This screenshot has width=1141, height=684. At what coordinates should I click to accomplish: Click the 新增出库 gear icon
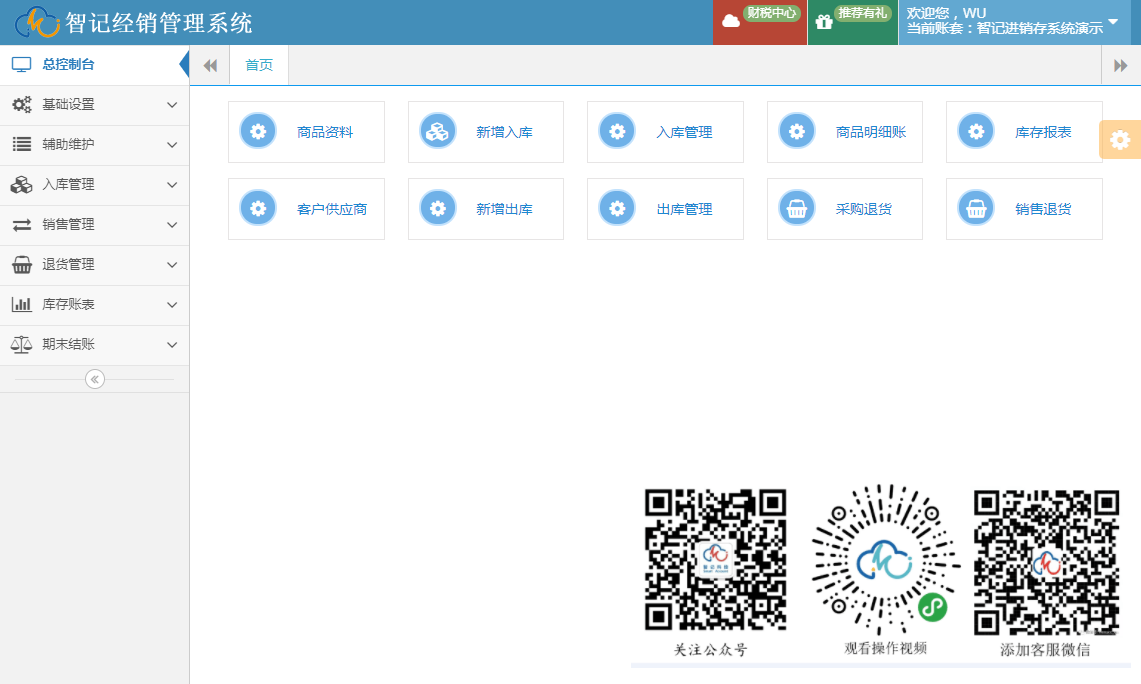pos(437,209)
